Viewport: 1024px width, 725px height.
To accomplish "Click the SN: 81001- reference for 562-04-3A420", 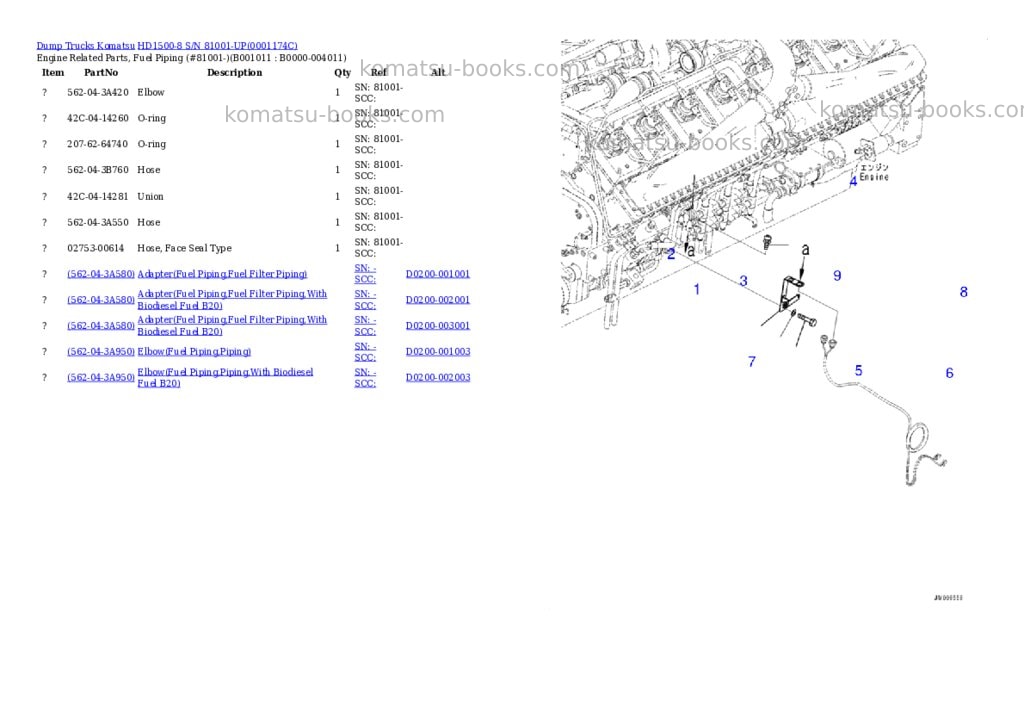I will click(x=379, y=87).
